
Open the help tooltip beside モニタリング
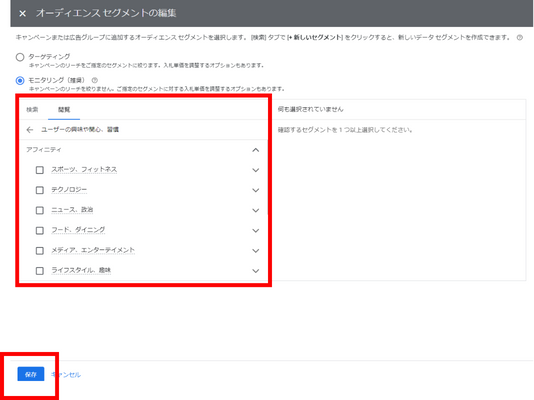point(95,80)
